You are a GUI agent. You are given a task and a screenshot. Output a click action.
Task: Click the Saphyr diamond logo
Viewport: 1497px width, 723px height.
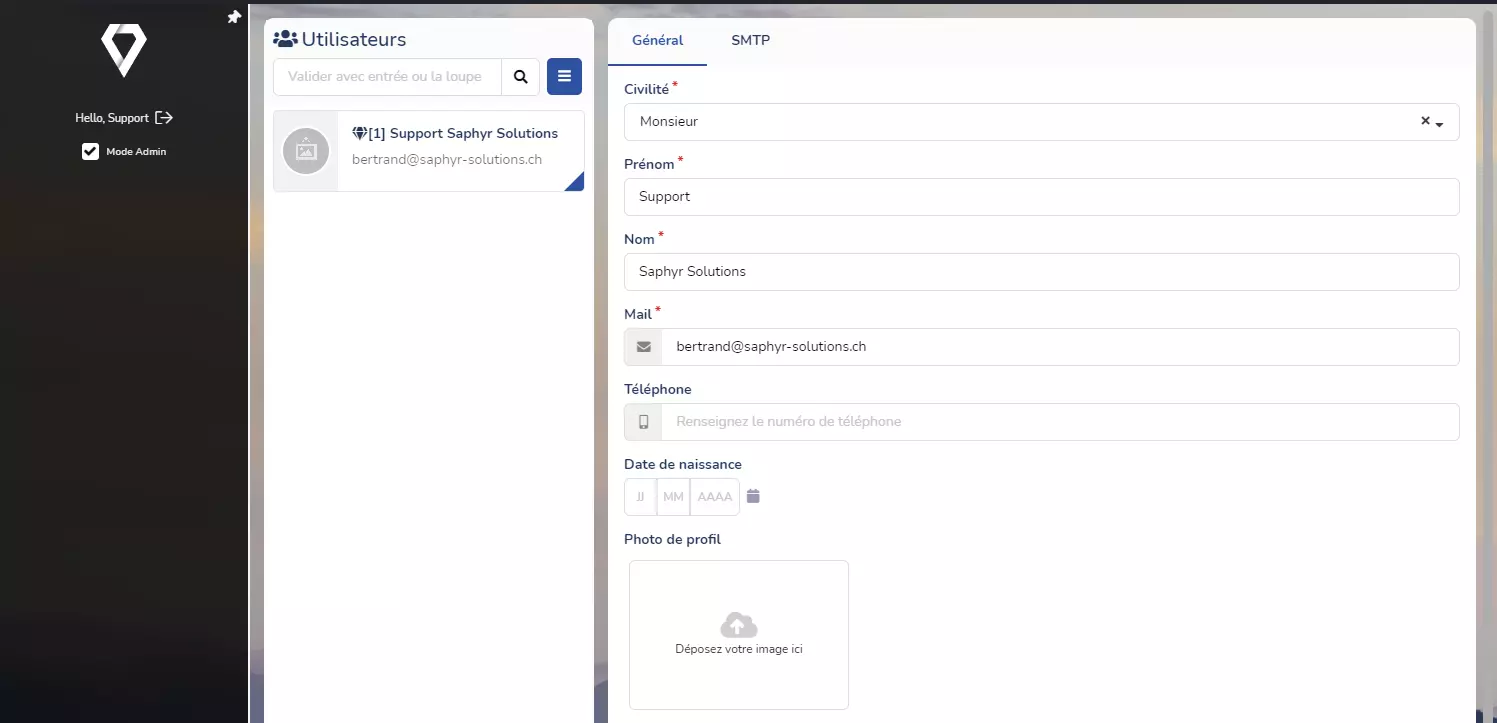(x=124, y=50)
